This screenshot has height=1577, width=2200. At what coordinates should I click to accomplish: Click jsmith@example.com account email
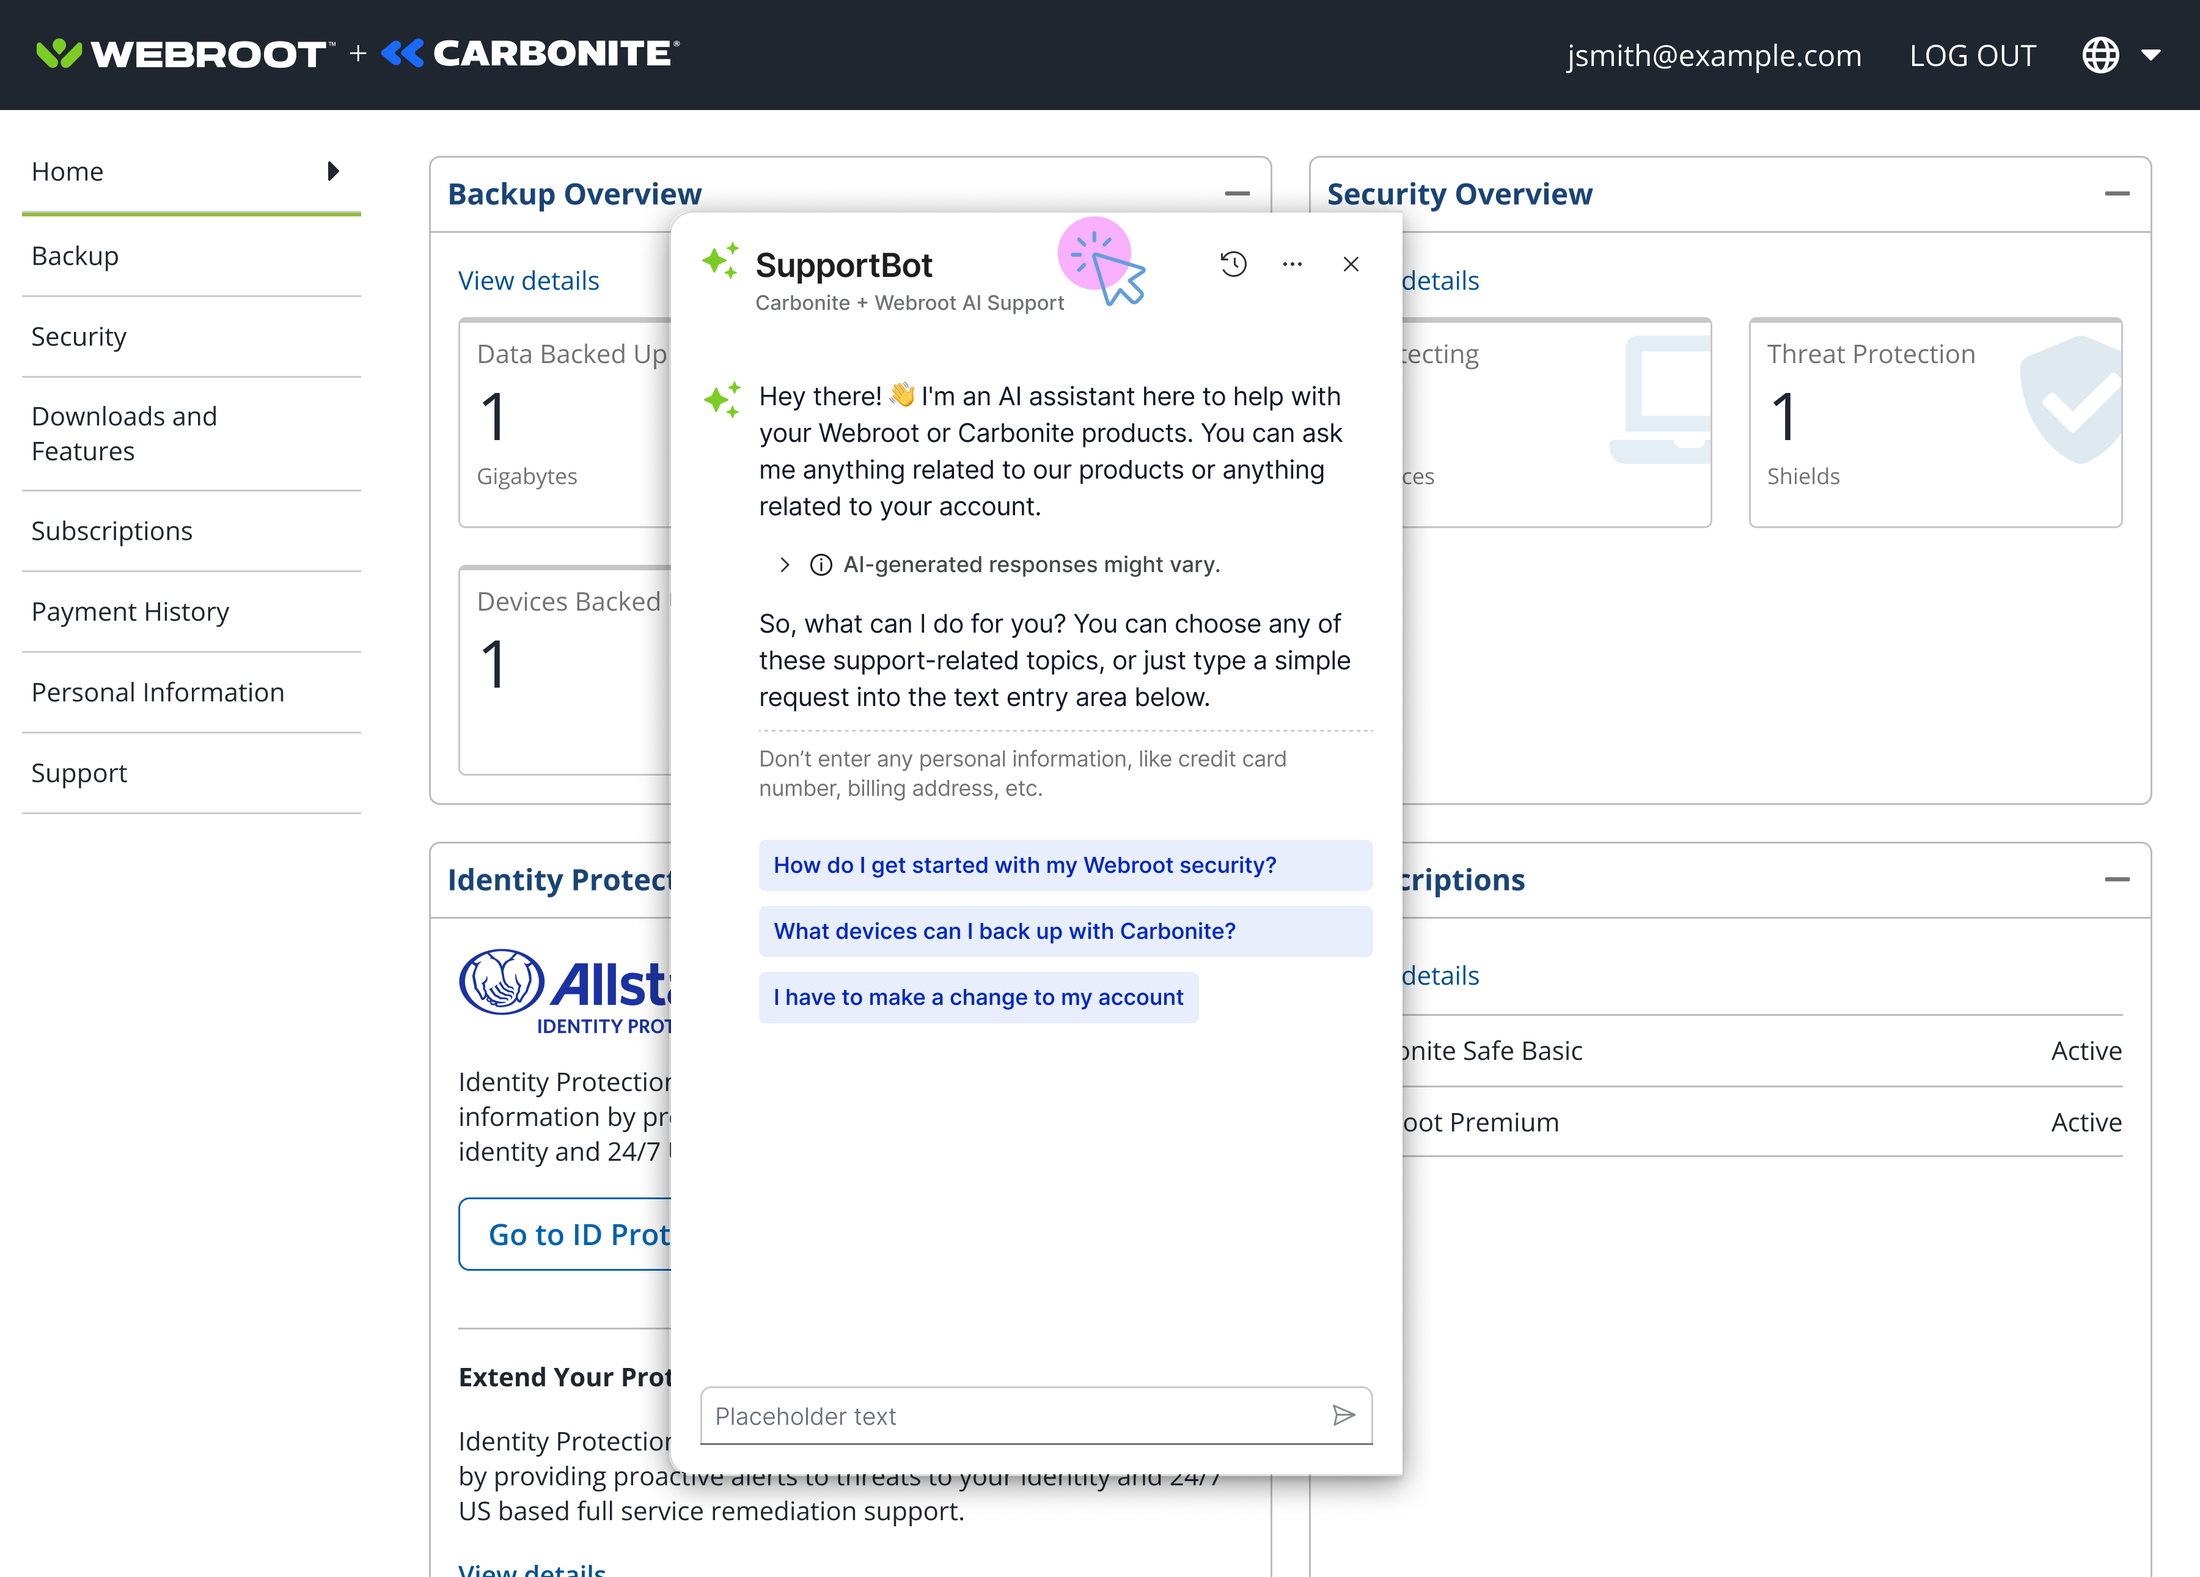point(1714,55)
